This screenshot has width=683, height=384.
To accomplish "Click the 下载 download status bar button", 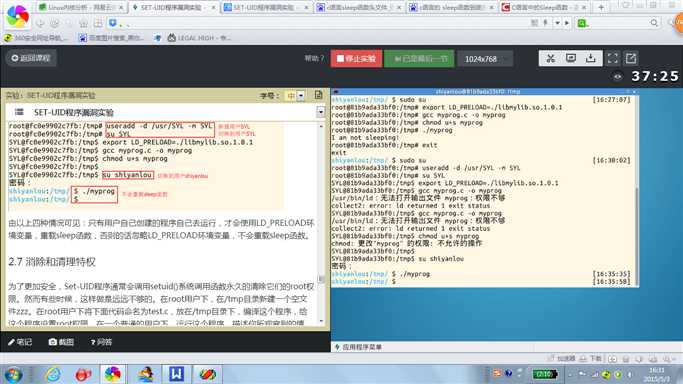I will [591, 359].
